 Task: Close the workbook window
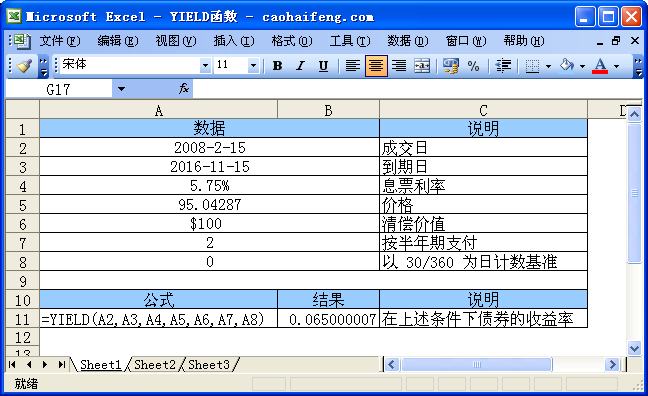[x=635, y=41]
